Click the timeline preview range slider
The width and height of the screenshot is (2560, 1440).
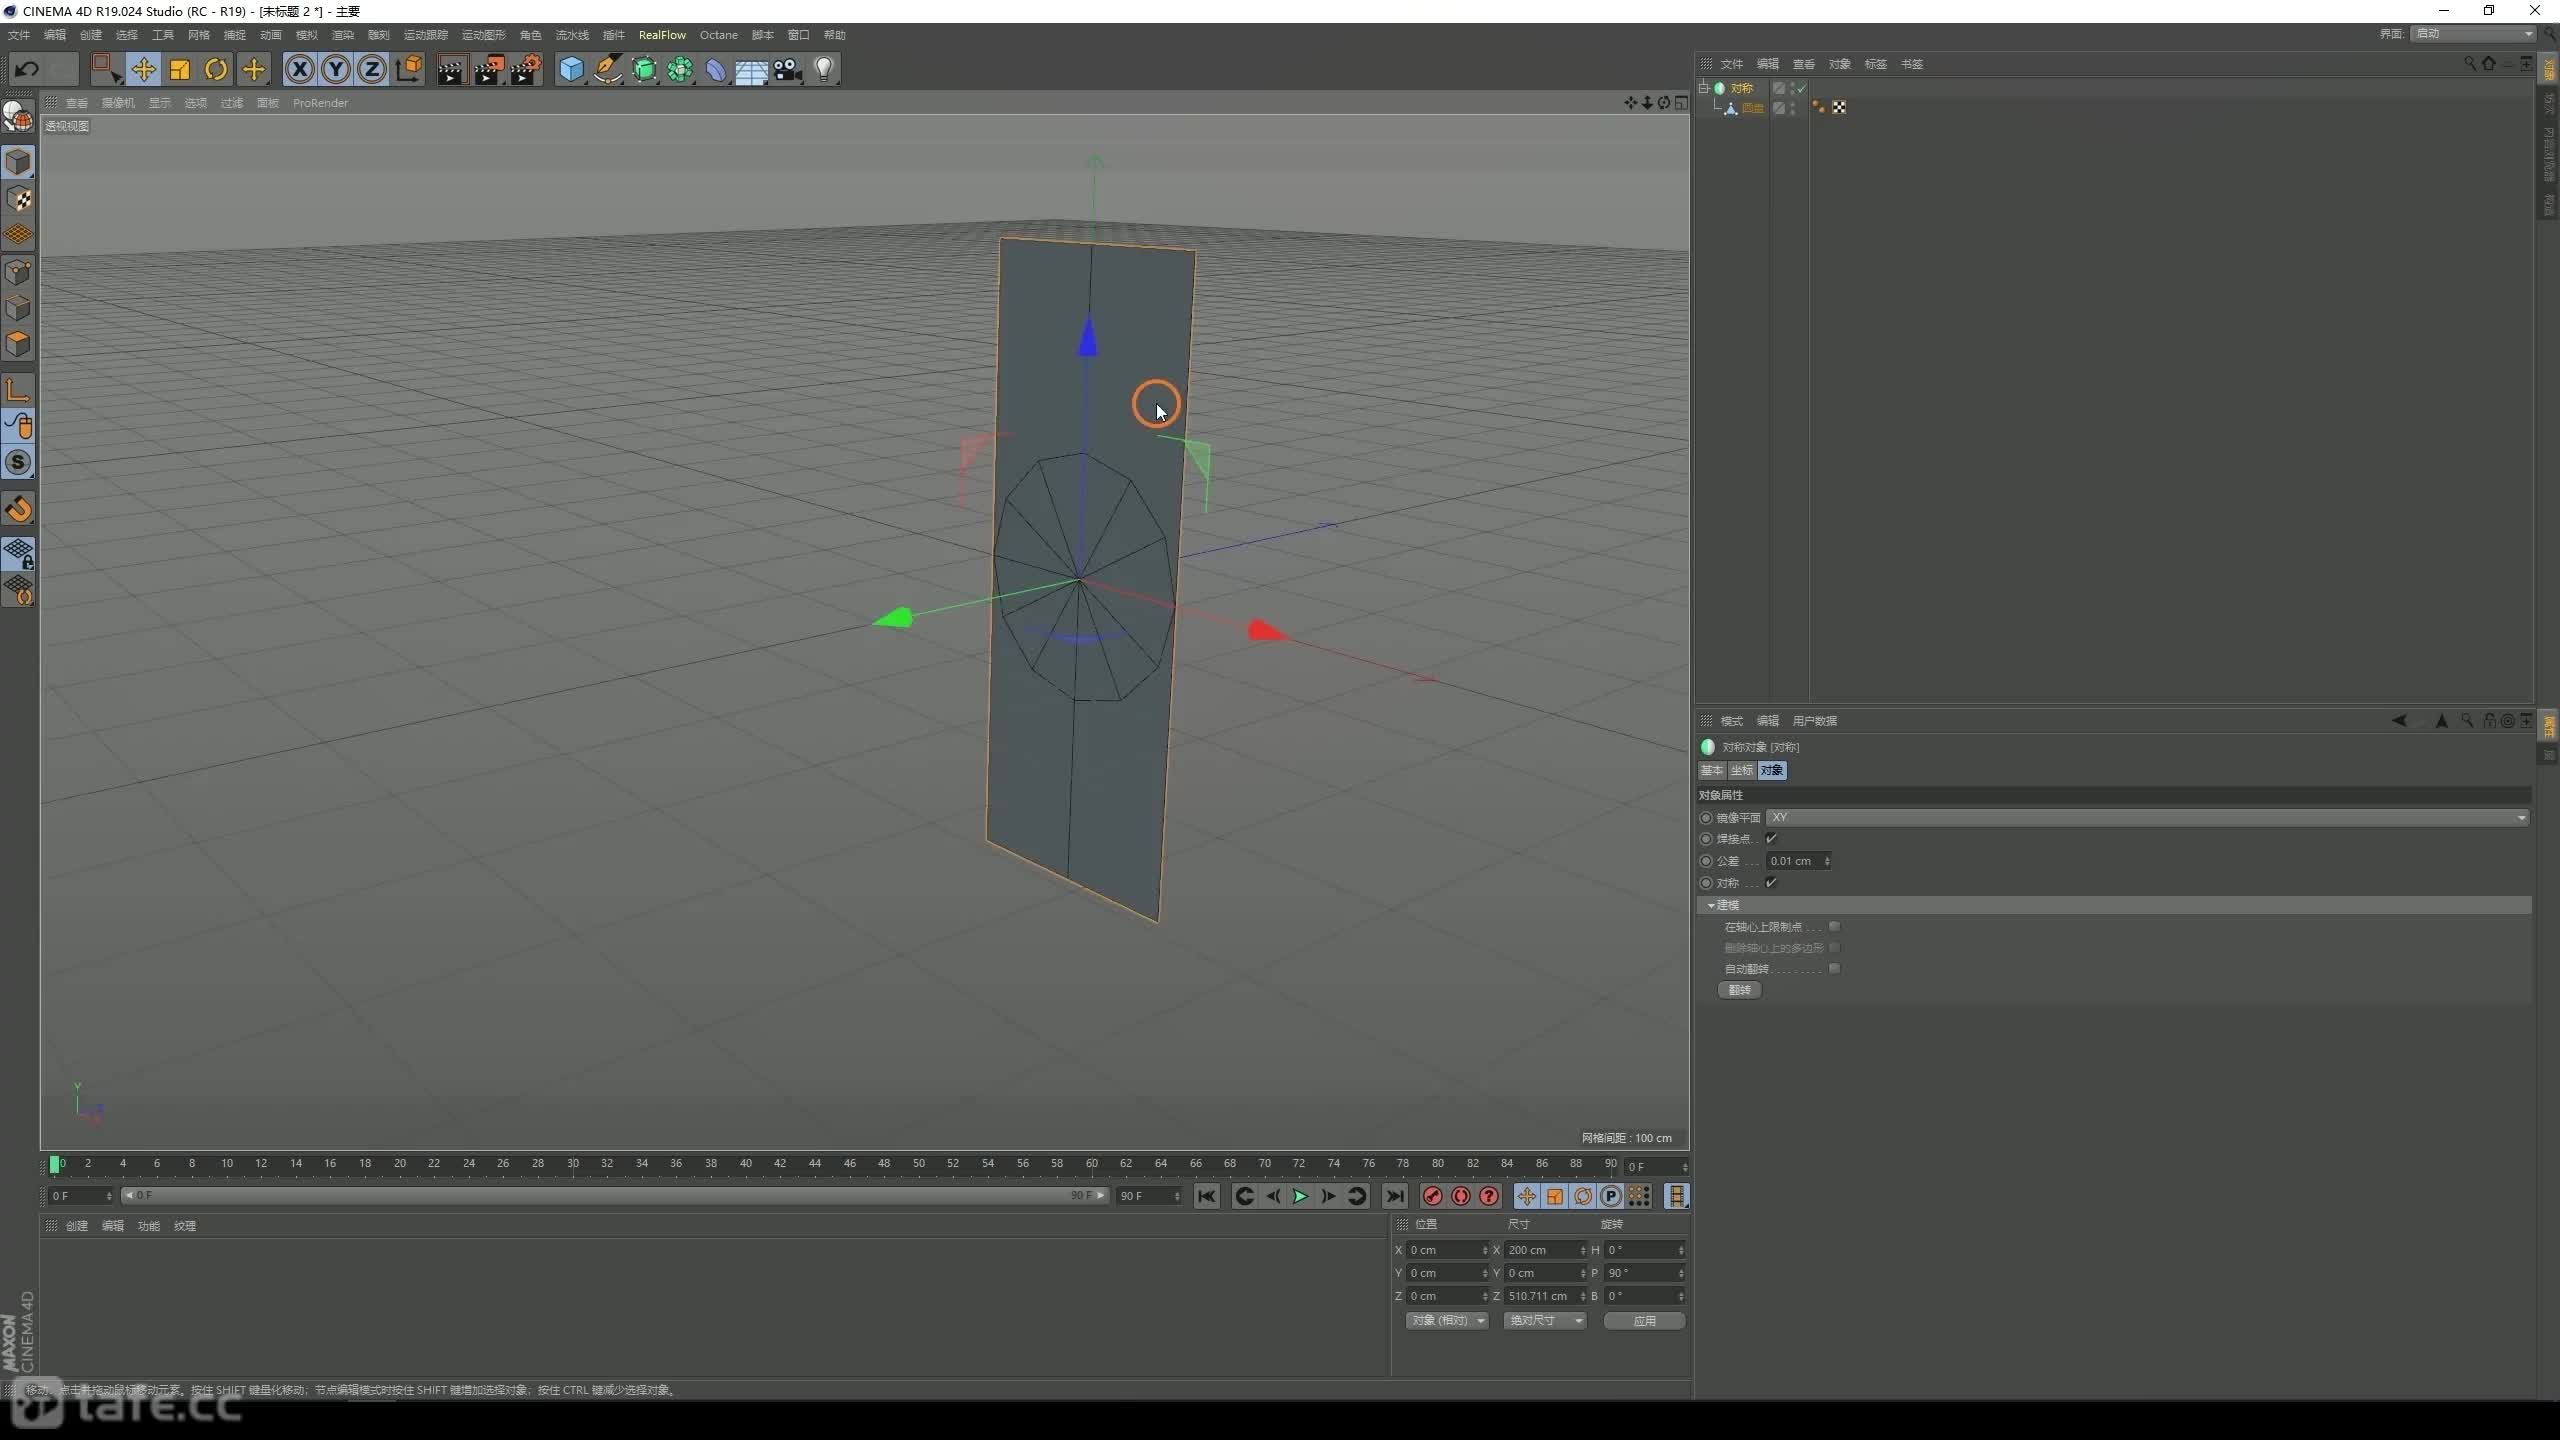tap(614, 1196)
